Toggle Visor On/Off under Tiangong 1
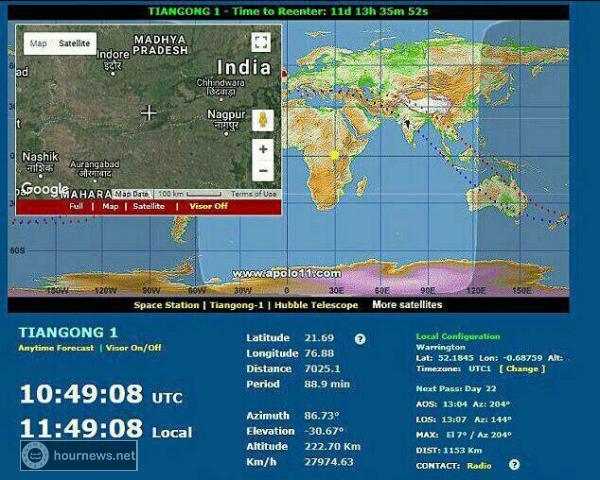This screenshot has height=480, width=600. pos(133,348)
